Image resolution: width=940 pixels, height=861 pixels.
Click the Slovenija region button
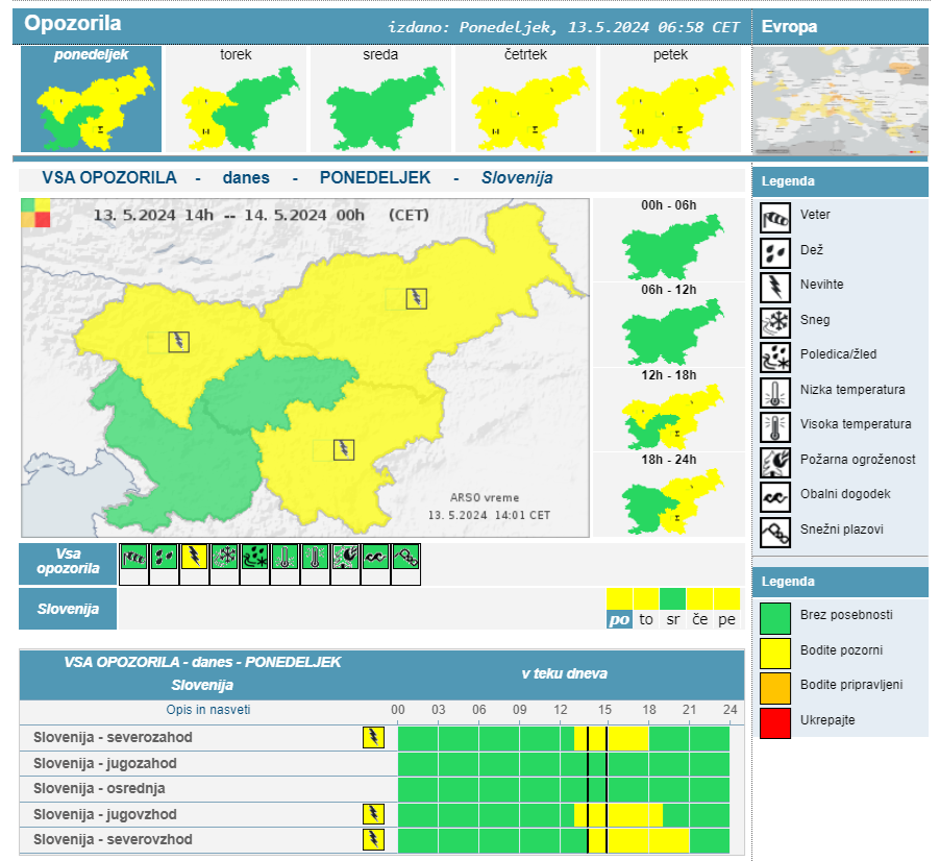[x=68, y=609]
